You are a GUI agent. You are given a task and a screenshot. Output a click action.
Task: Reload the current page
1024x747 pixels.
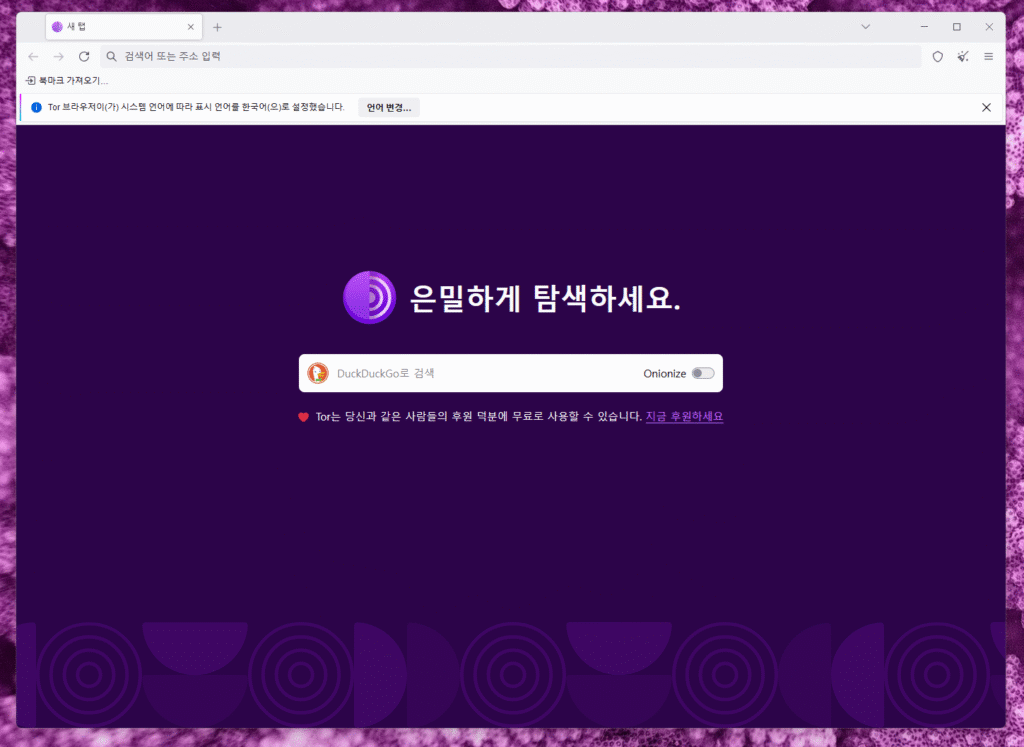pyautogui.click(x=84, y=57)
